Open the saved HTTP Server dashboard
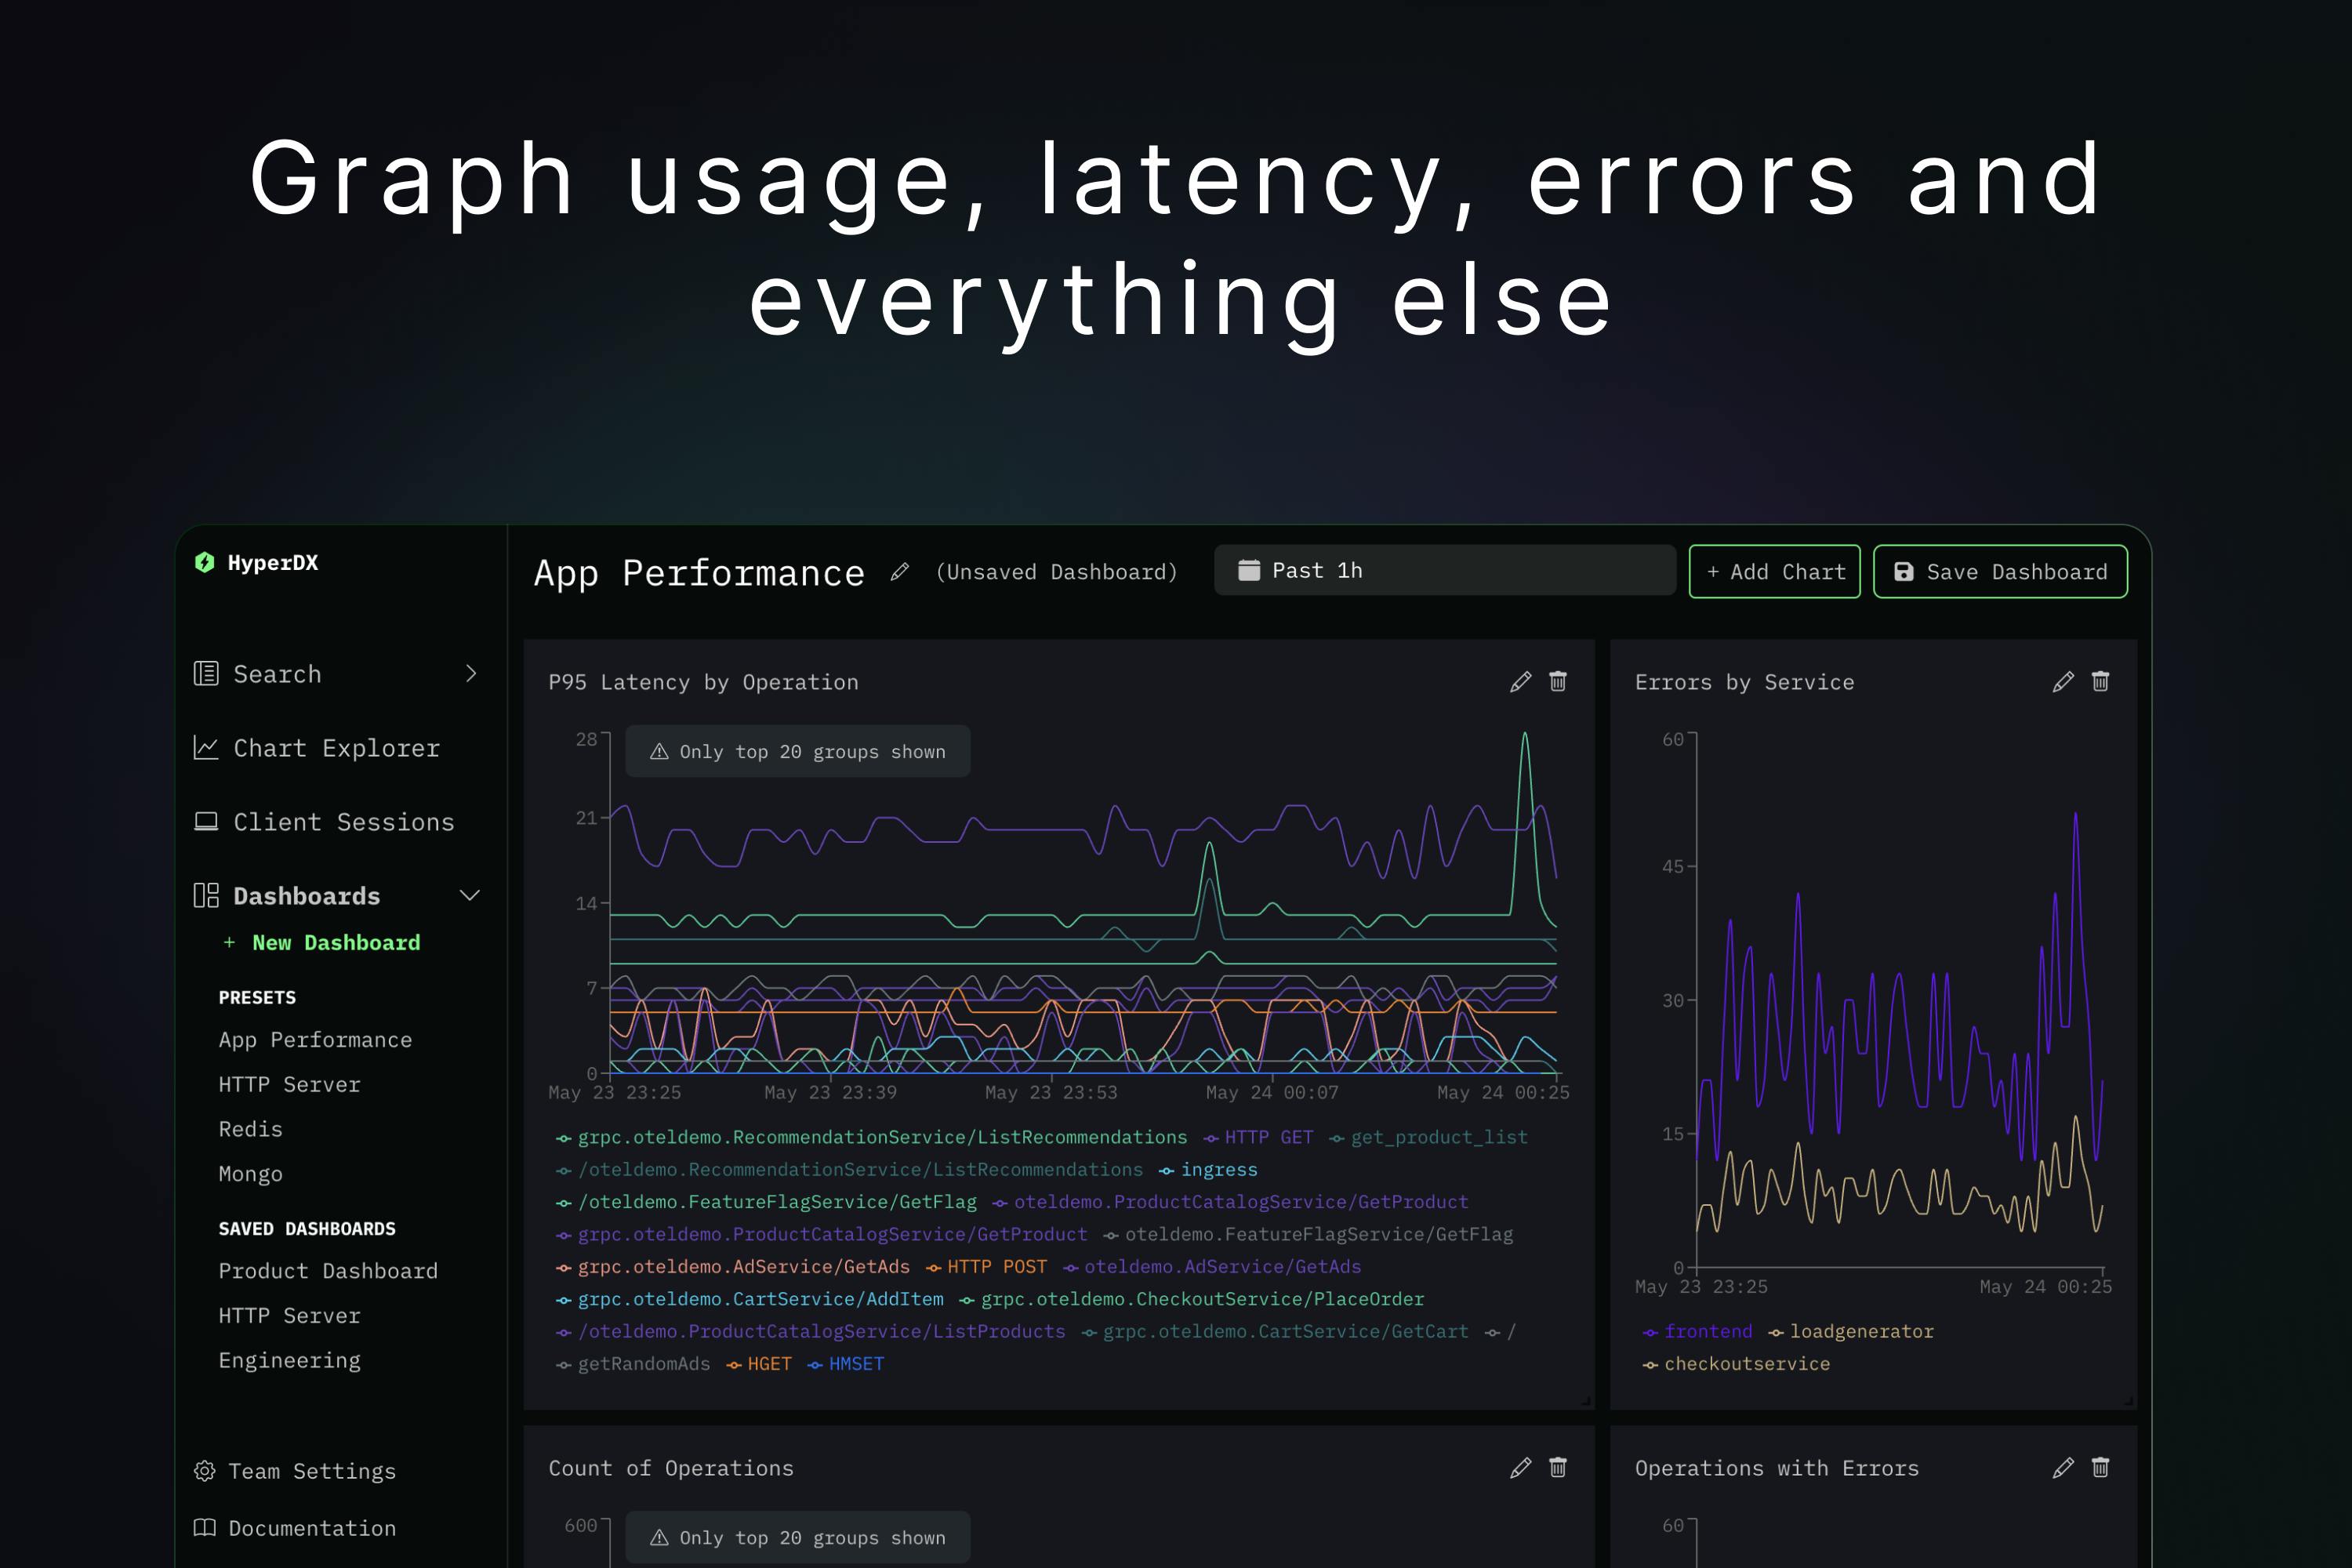This screenshot has width=2352, height=1568. tap(289, 1316)
